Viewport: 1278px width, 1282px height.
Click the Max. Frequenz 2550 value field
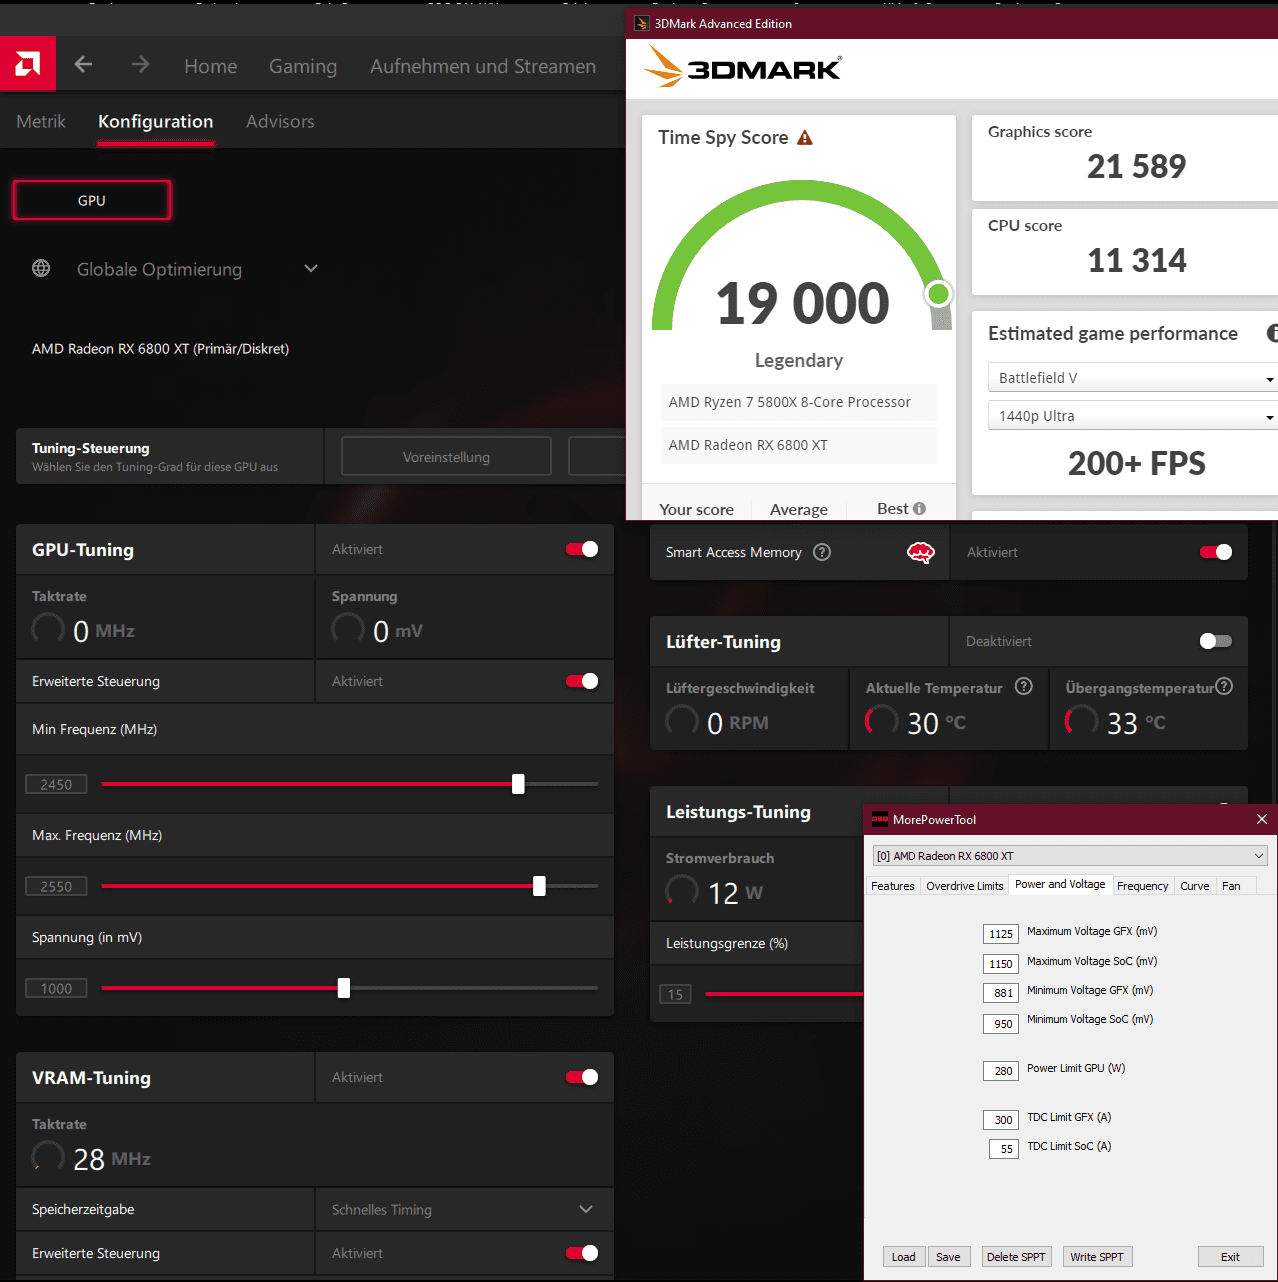click(56, 886)
